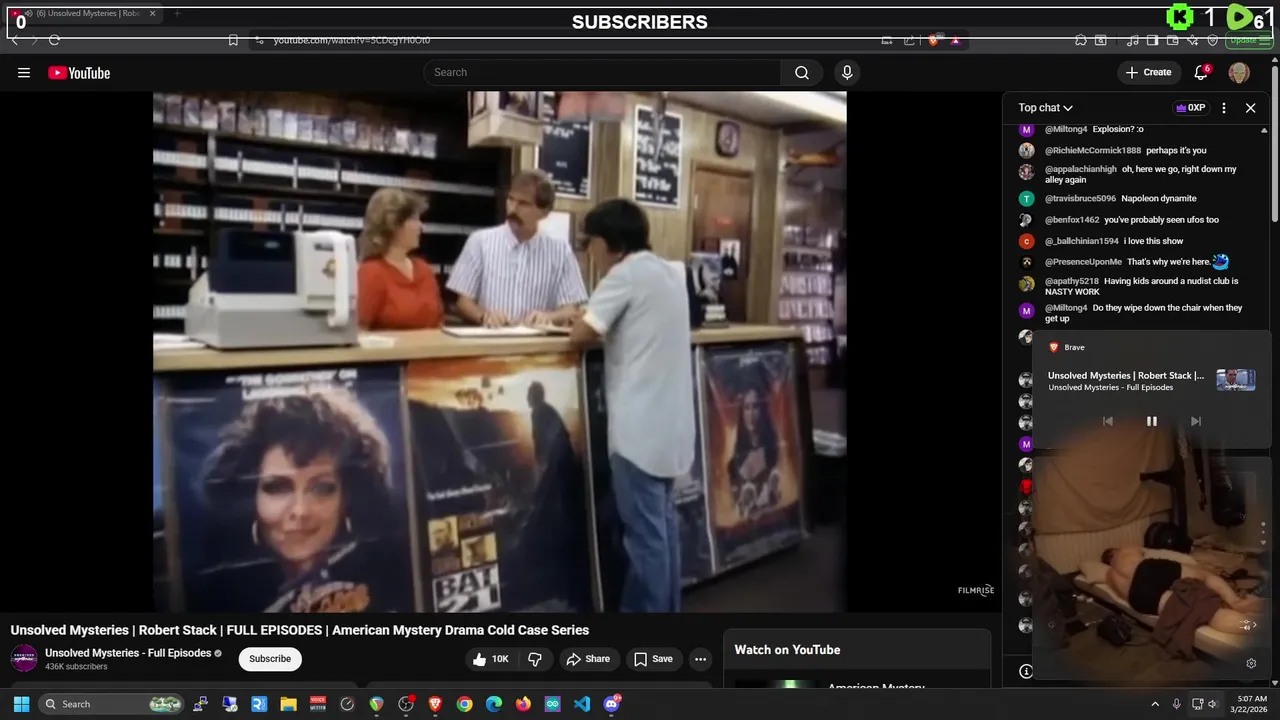This screenshot has width=1280, height=720.
Task: Open Firefox from the taskbar
Action: (x=523, y=704)
